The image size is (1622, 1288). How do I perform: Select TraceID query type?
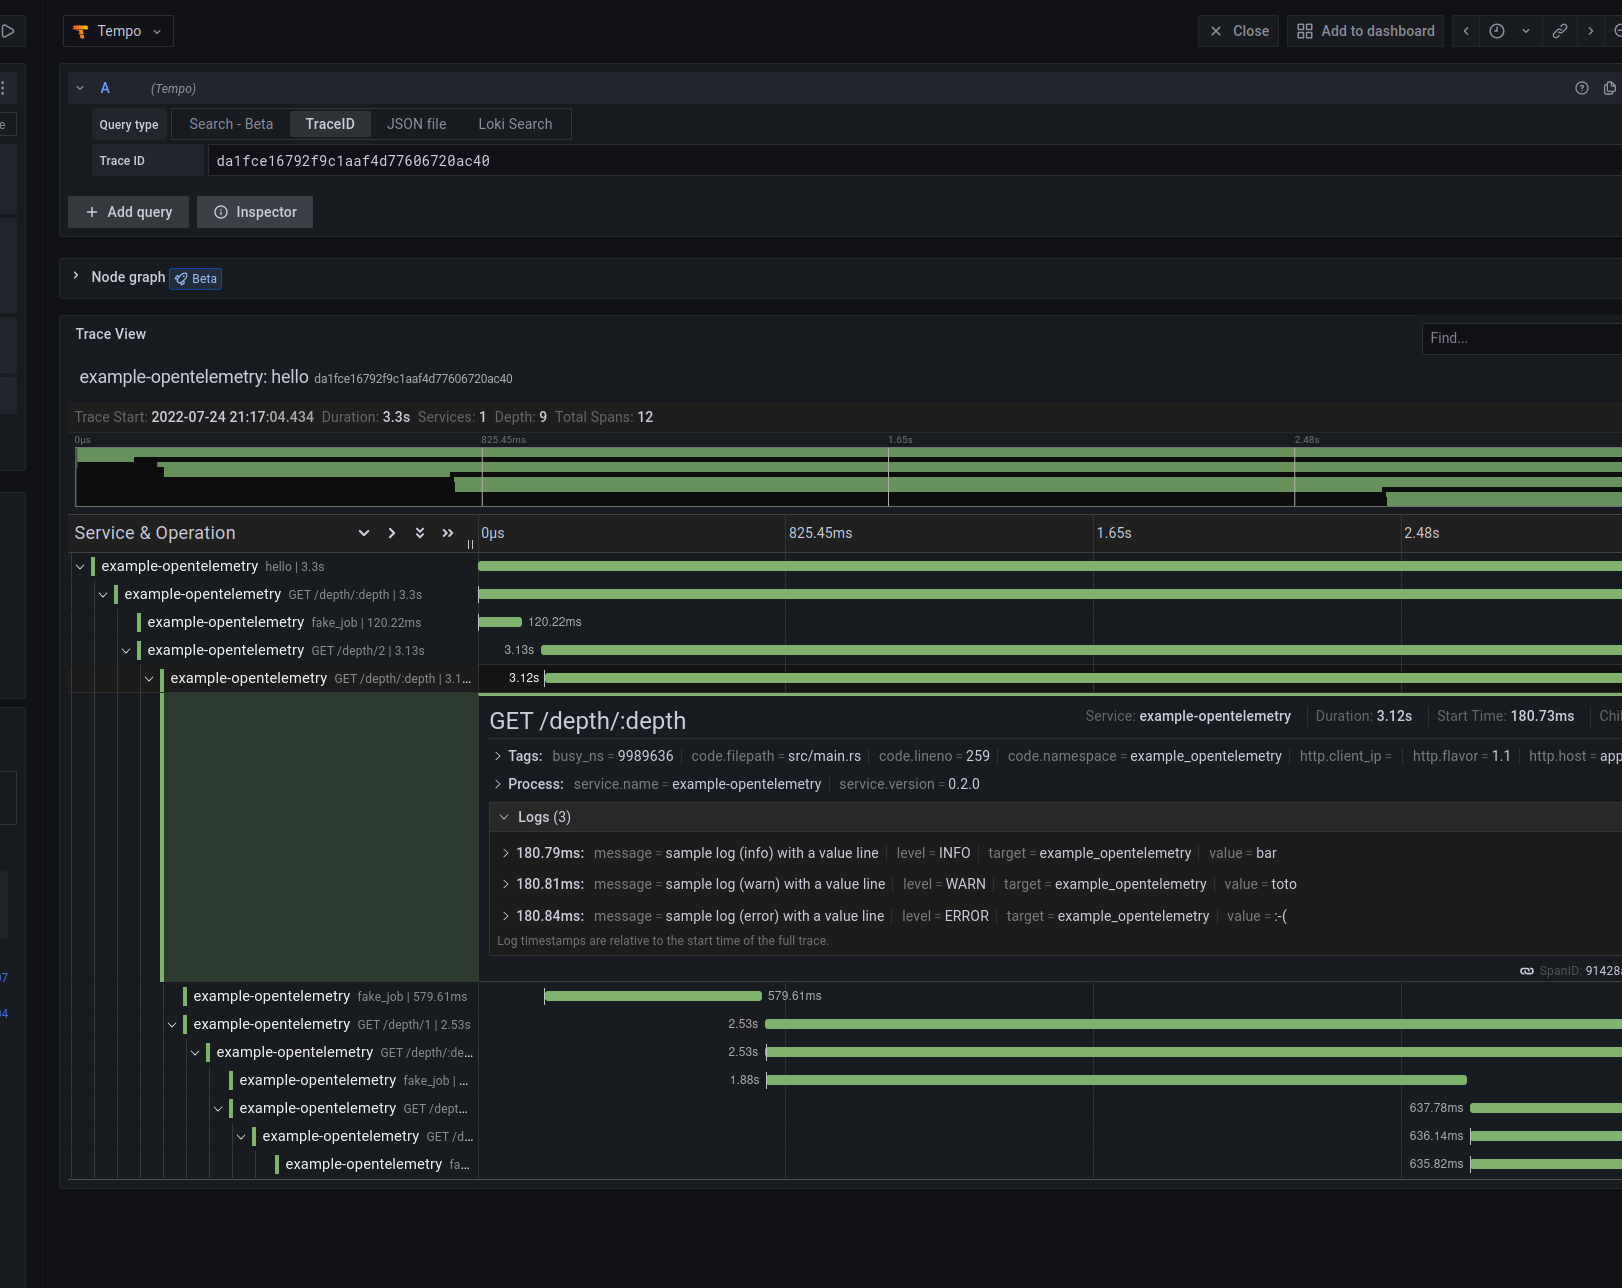330,124
